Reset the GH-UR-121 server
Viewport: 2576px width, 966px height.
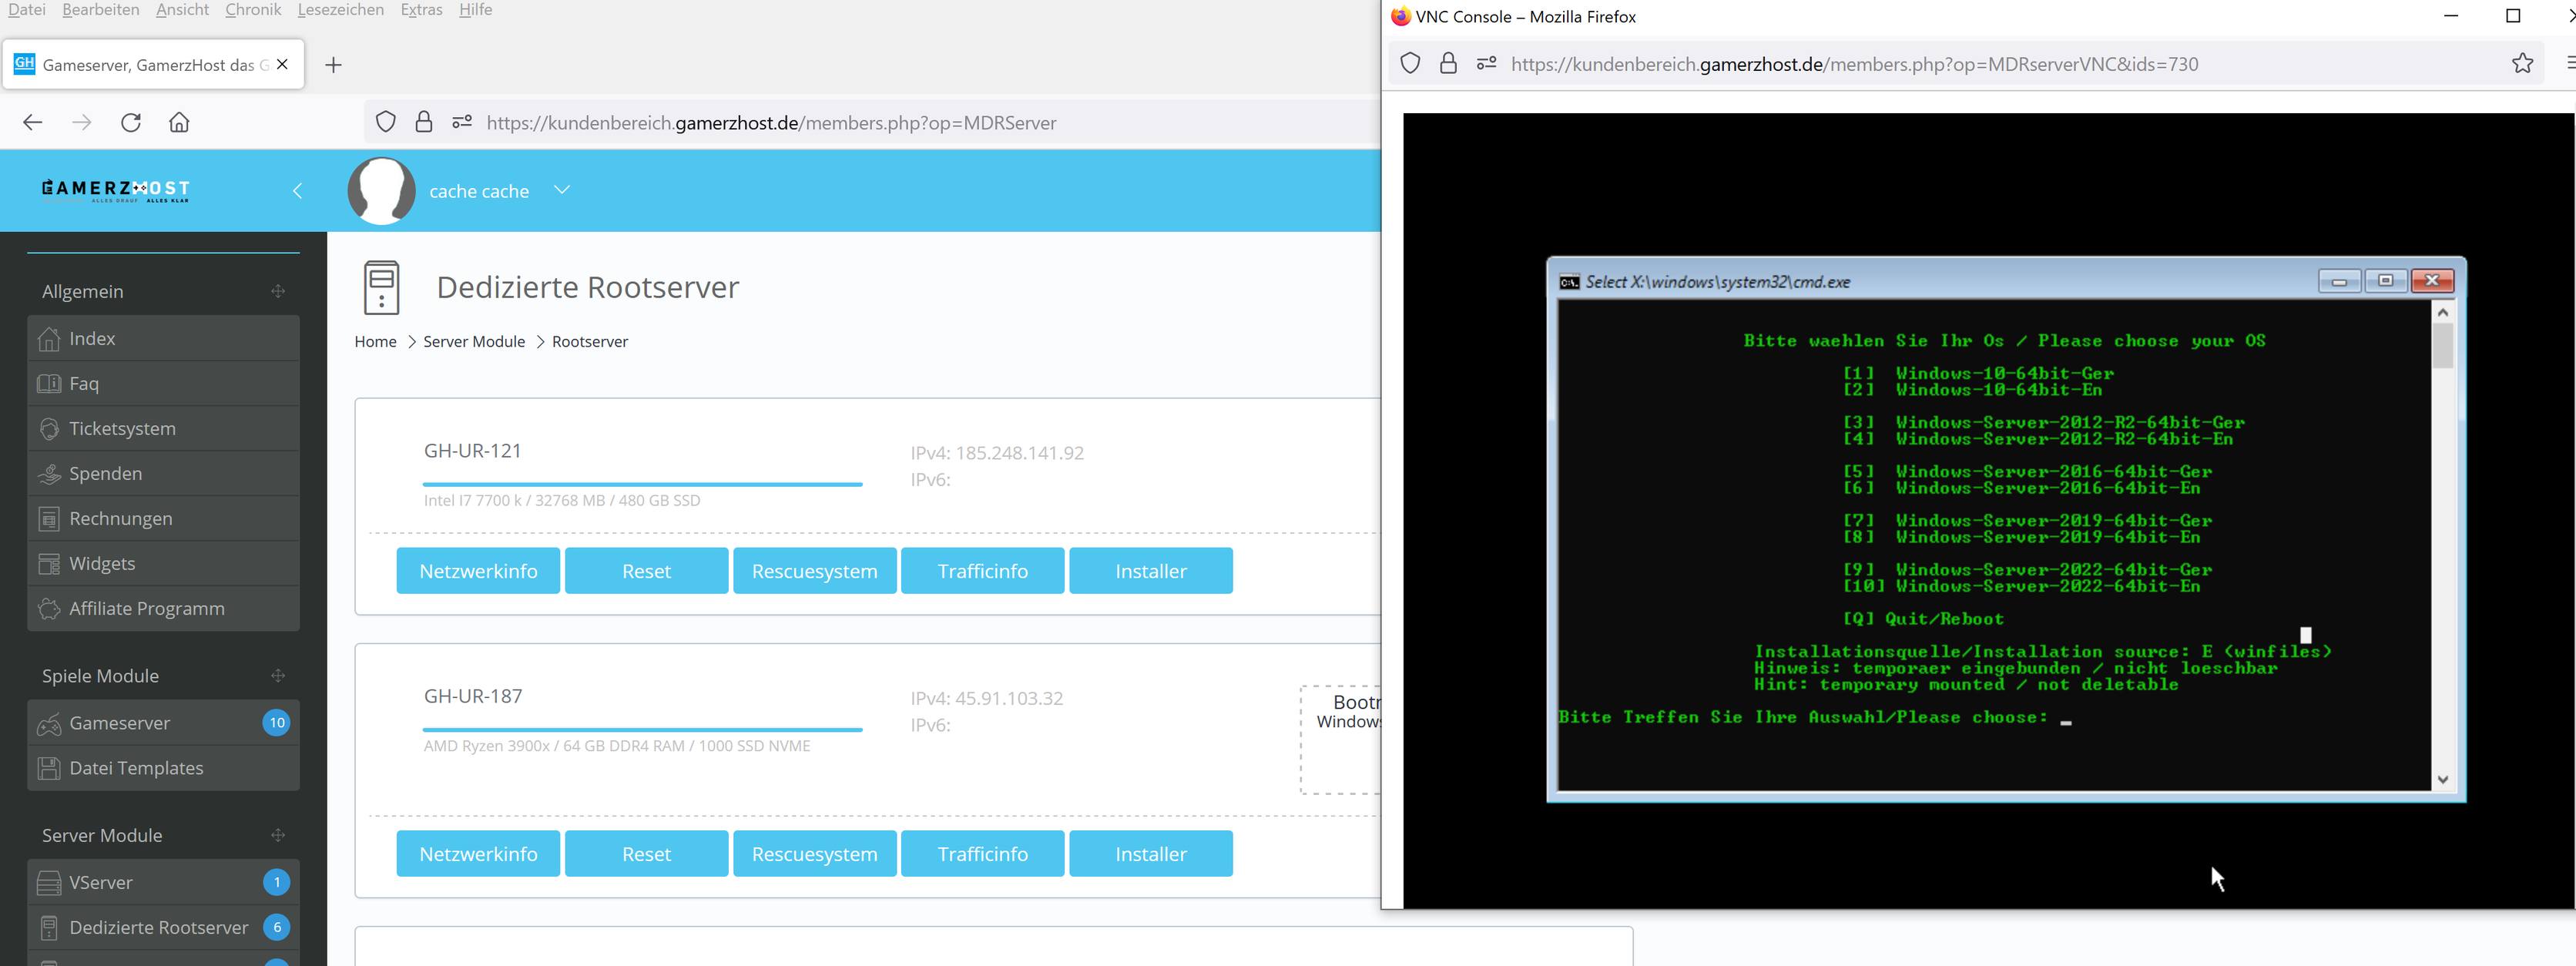[x=646, y=571]
